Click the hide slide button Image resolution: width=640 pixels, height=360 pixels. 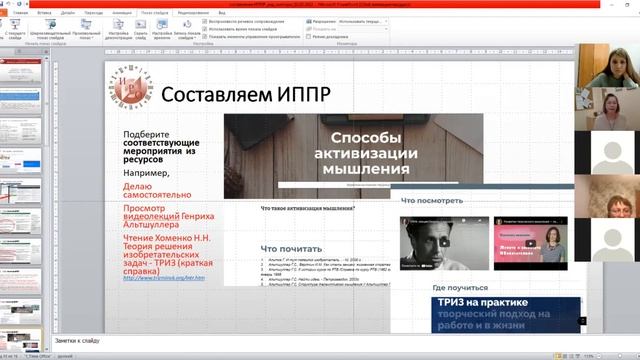pos(140,30)
